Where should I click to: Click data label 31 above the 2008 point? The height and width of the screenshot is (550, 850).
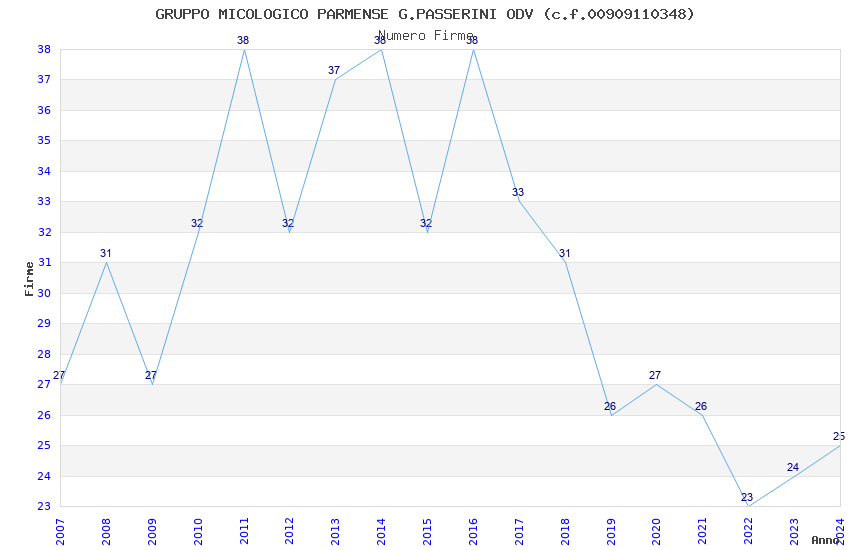pyautogui.click(x=106, y=253)
